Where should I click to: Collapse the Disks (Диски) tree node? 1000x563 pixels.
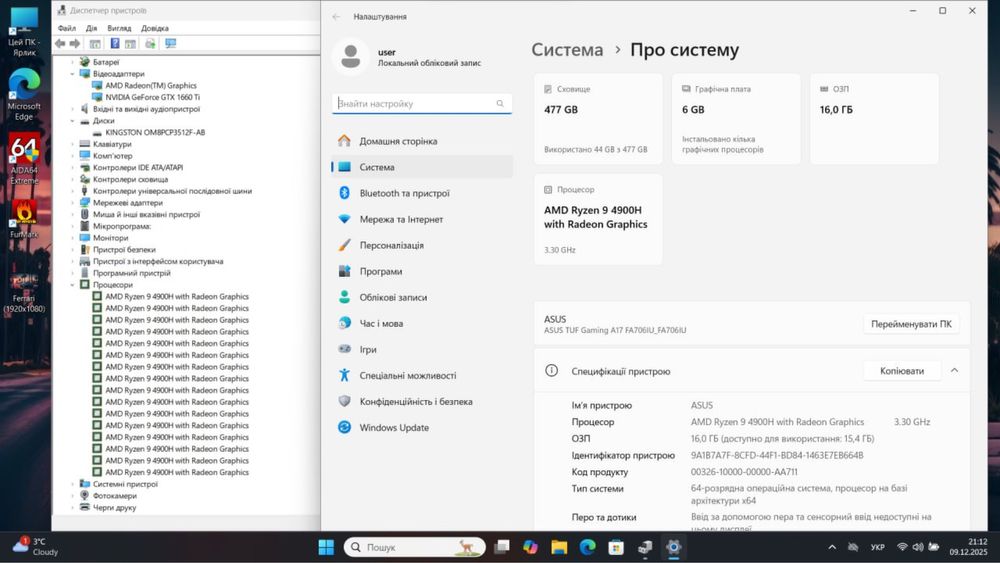[72, 121]
